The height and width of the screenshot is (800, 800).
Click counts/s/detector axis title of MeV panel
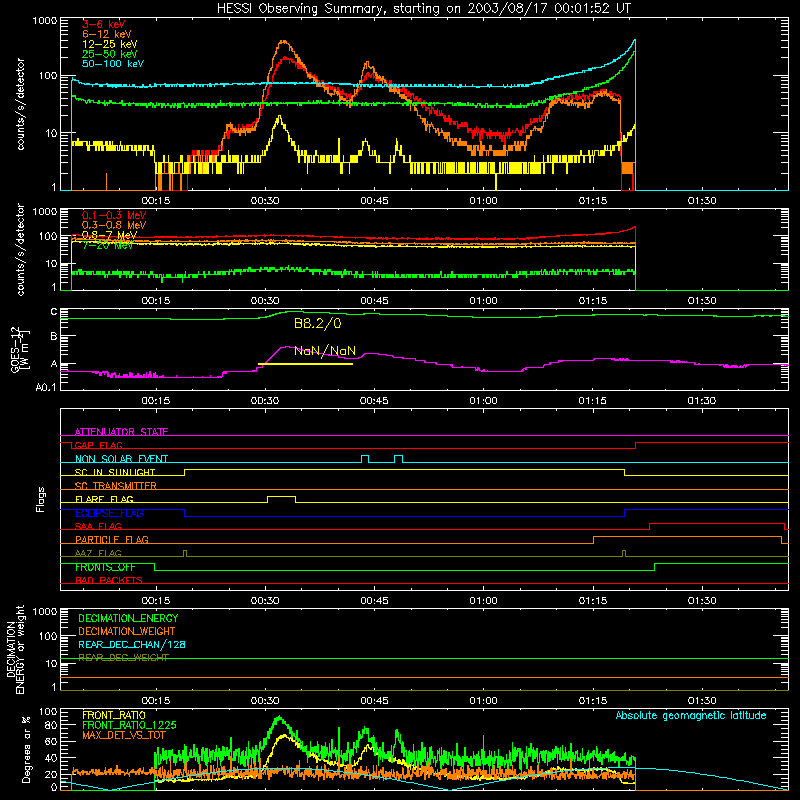point(20,249)
